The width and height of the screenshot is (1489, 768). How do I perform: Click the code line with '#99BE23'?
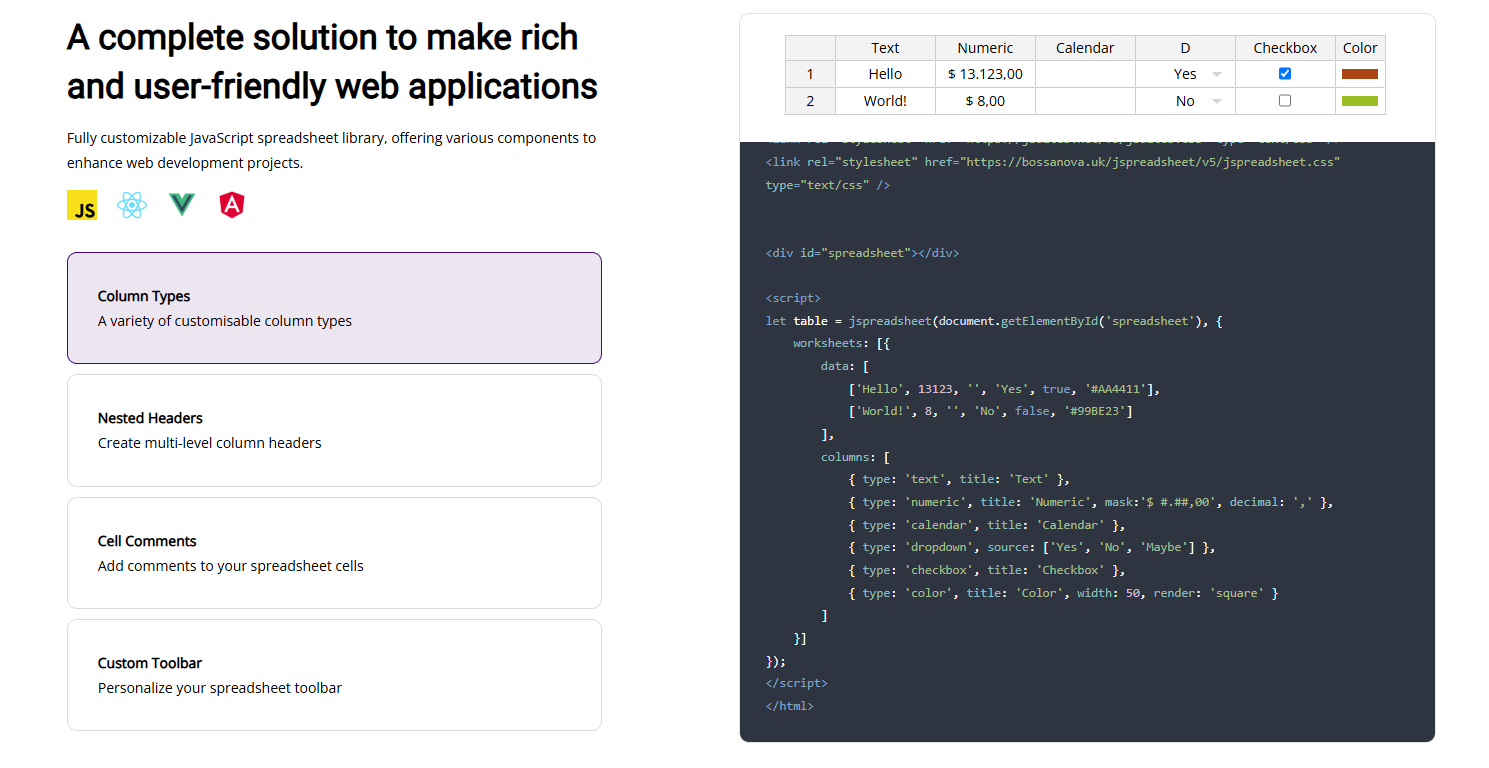pyautogui.click(x=990, y=411)
